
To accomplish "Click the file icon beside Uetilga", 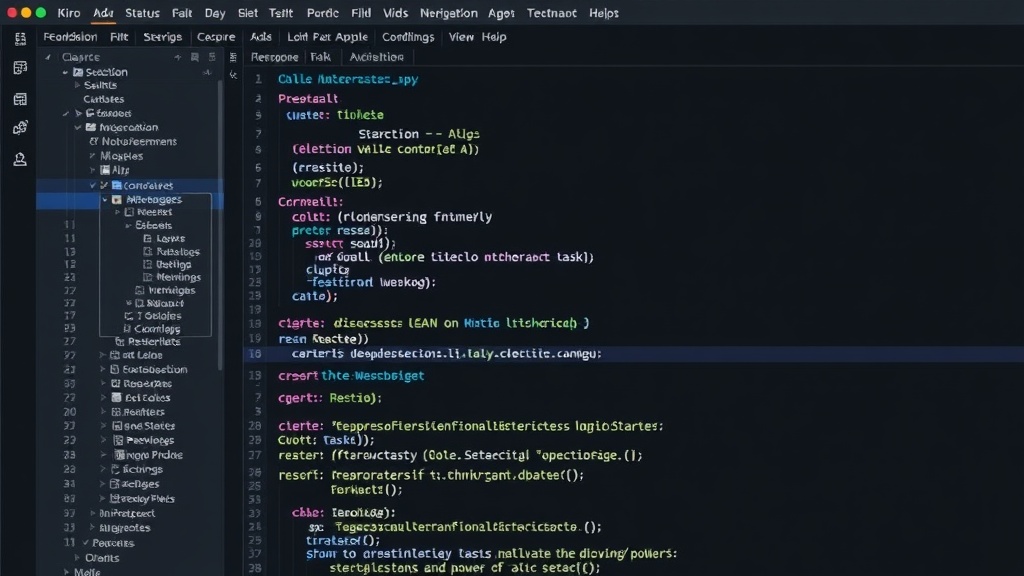I will click(148, 264).
